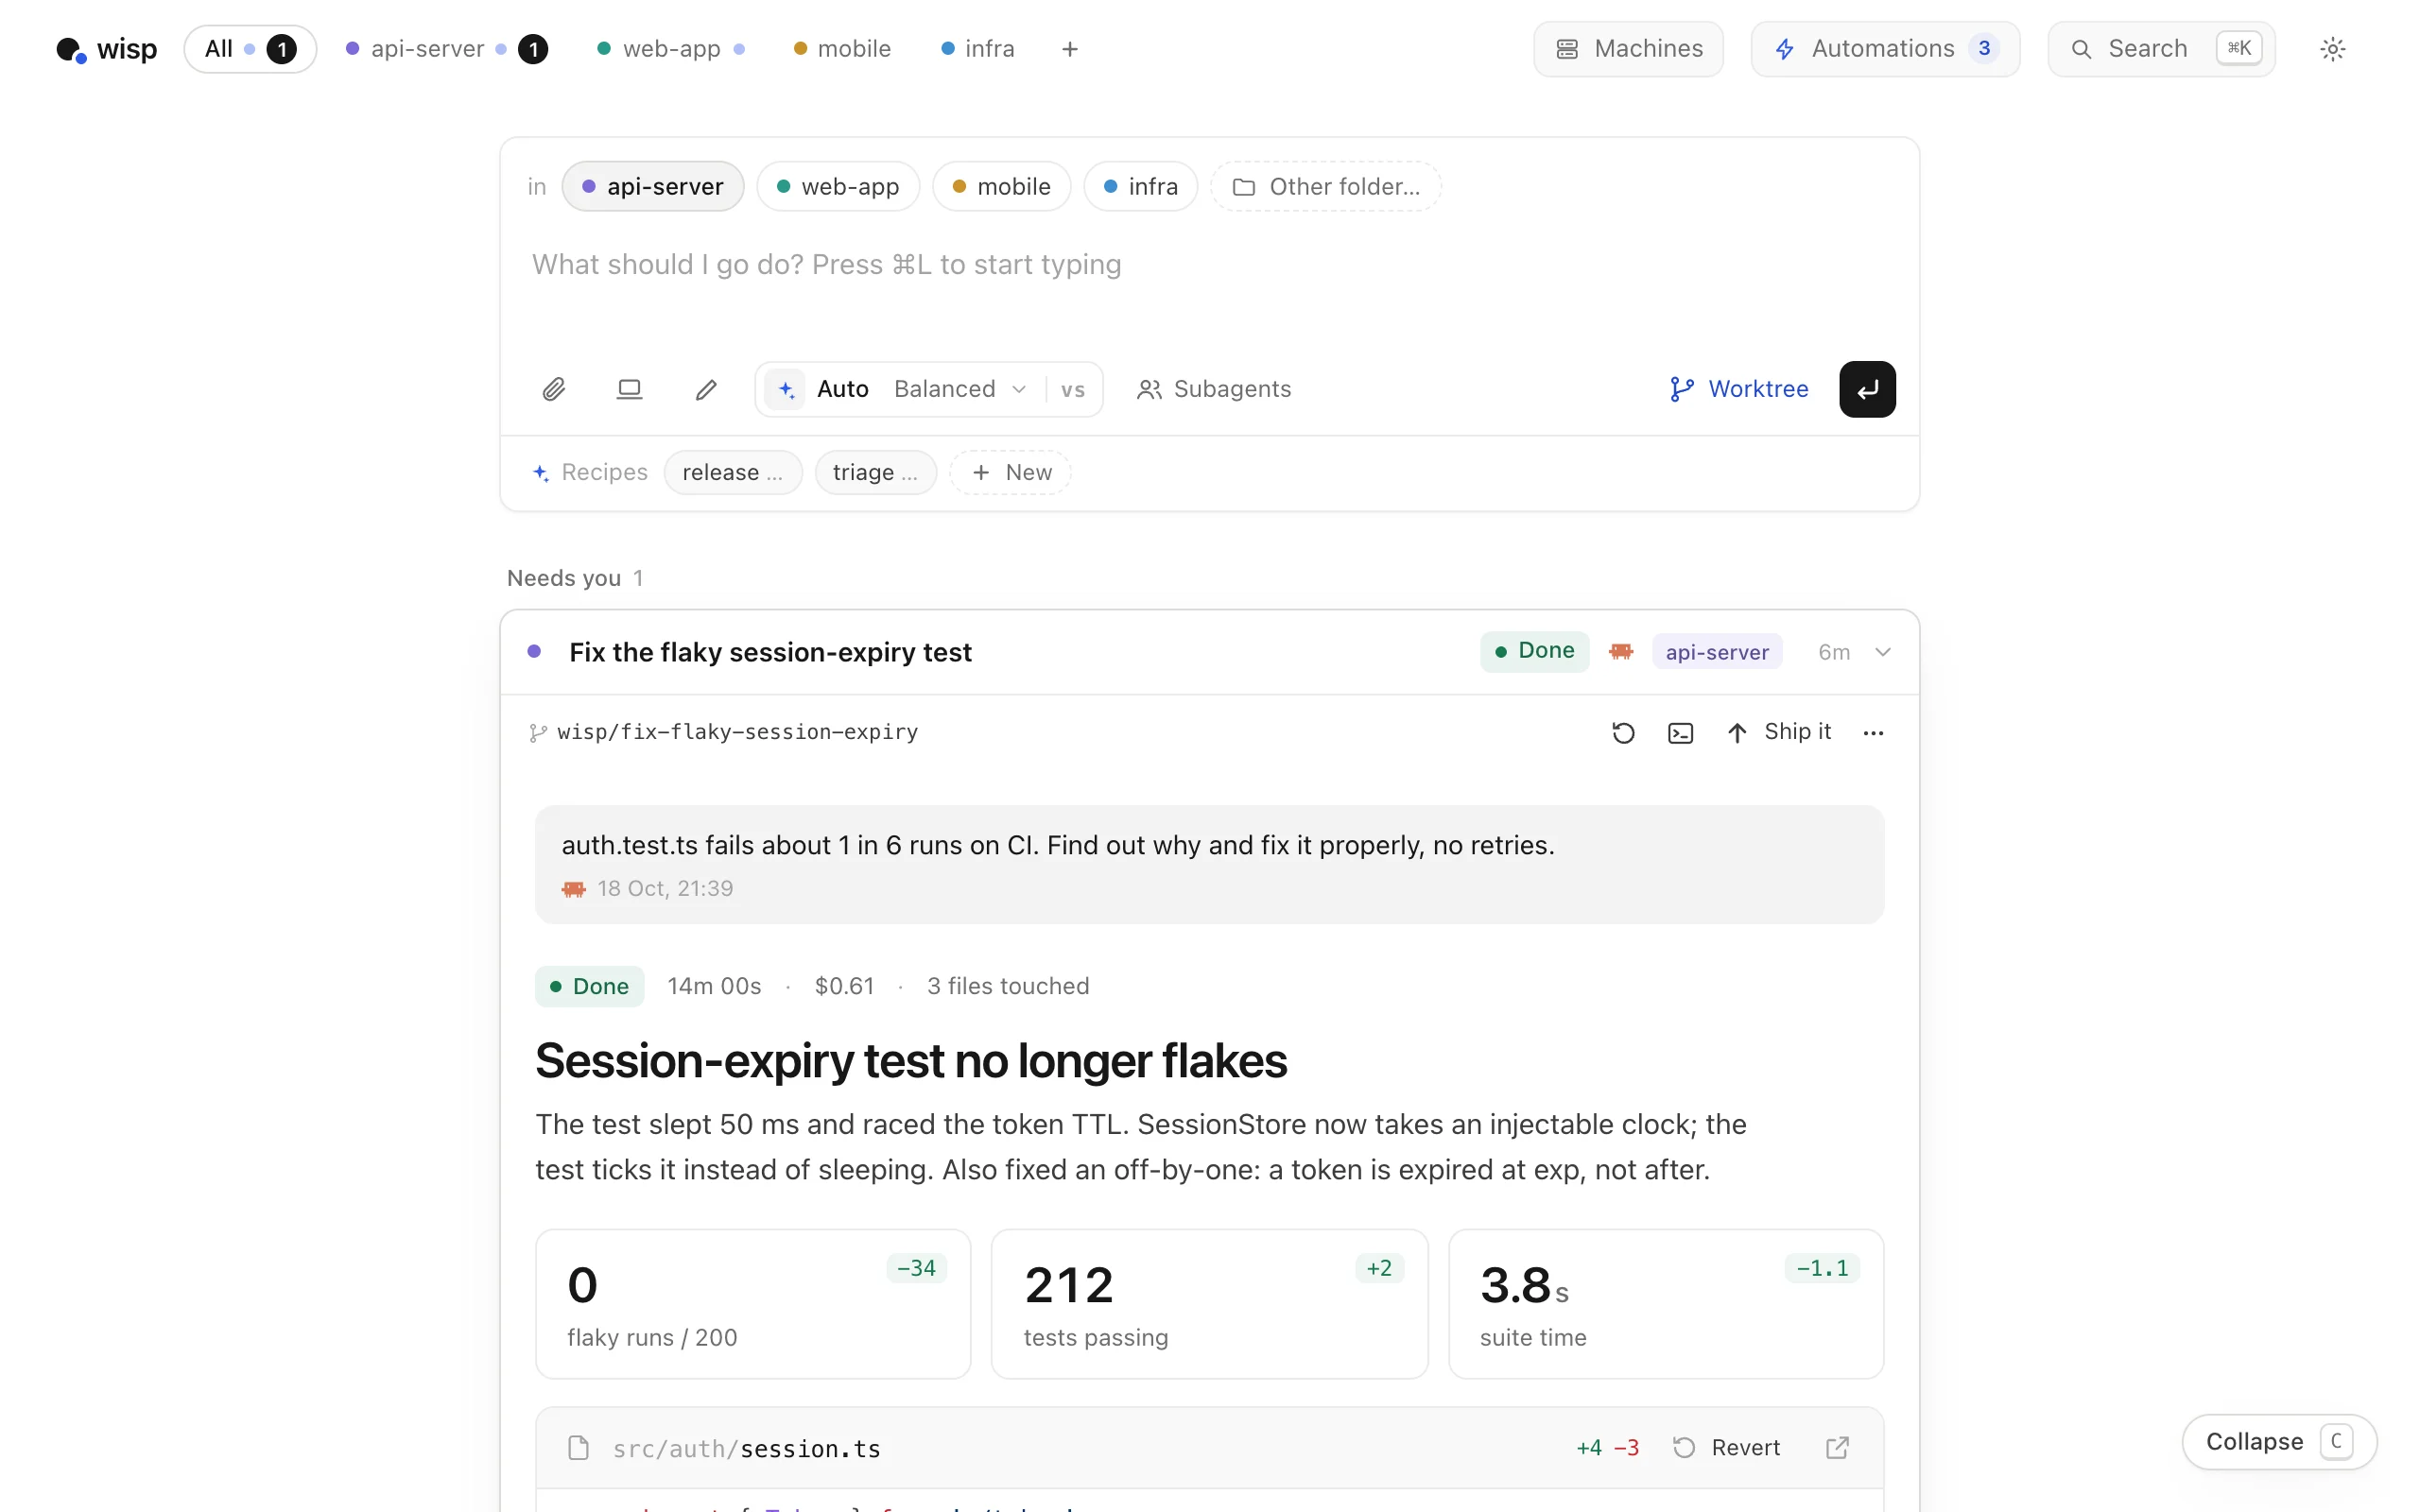Open the three-dots more options menu
2420x1512 pixels.
pos(1873,733)
